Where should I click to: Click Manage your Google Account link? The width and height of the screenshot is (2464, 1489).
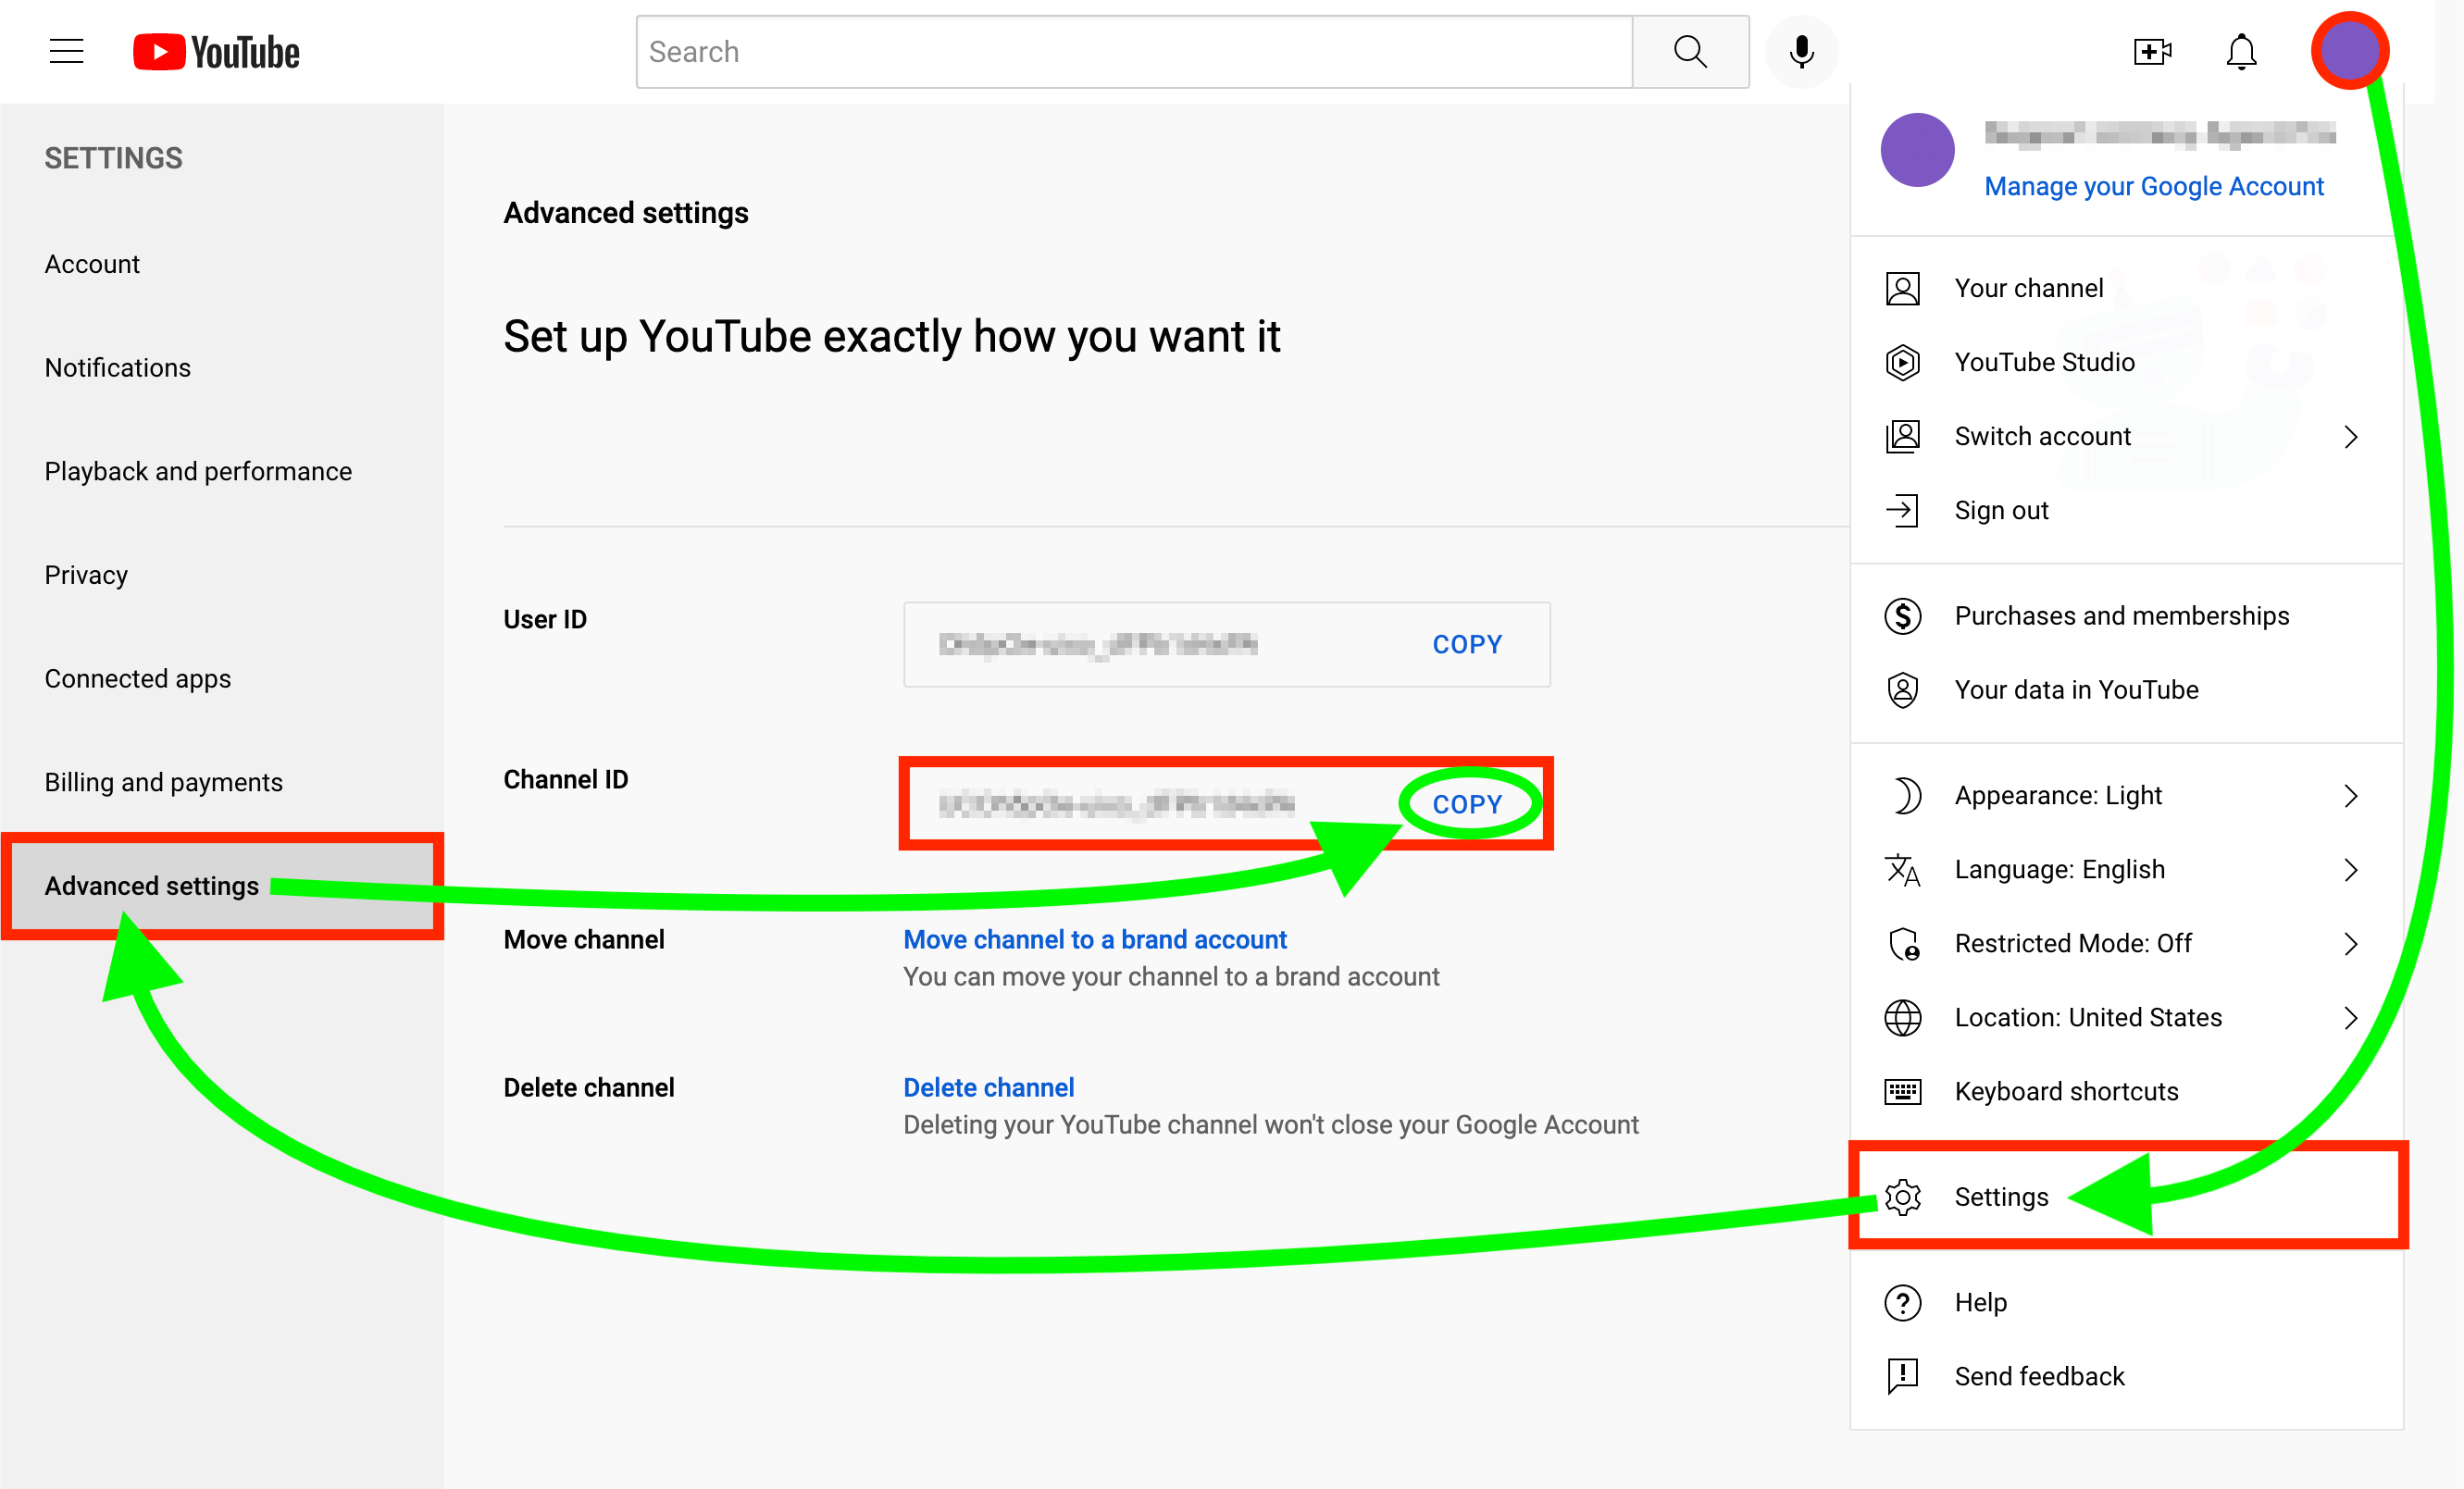[2153, 187]
